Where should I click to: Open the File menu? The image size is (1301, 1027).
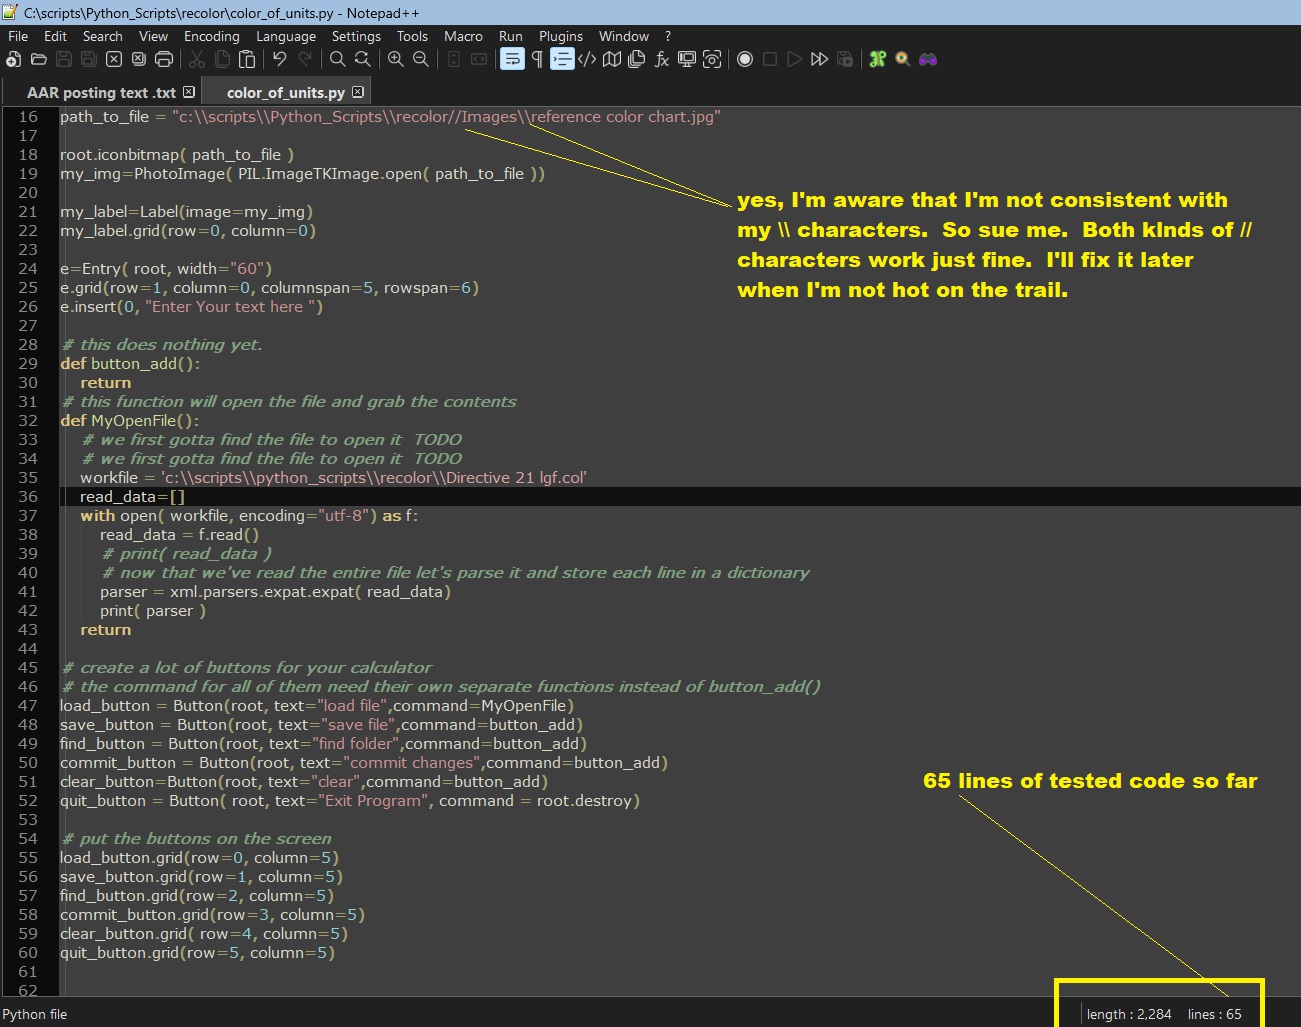tap(18, 36)
